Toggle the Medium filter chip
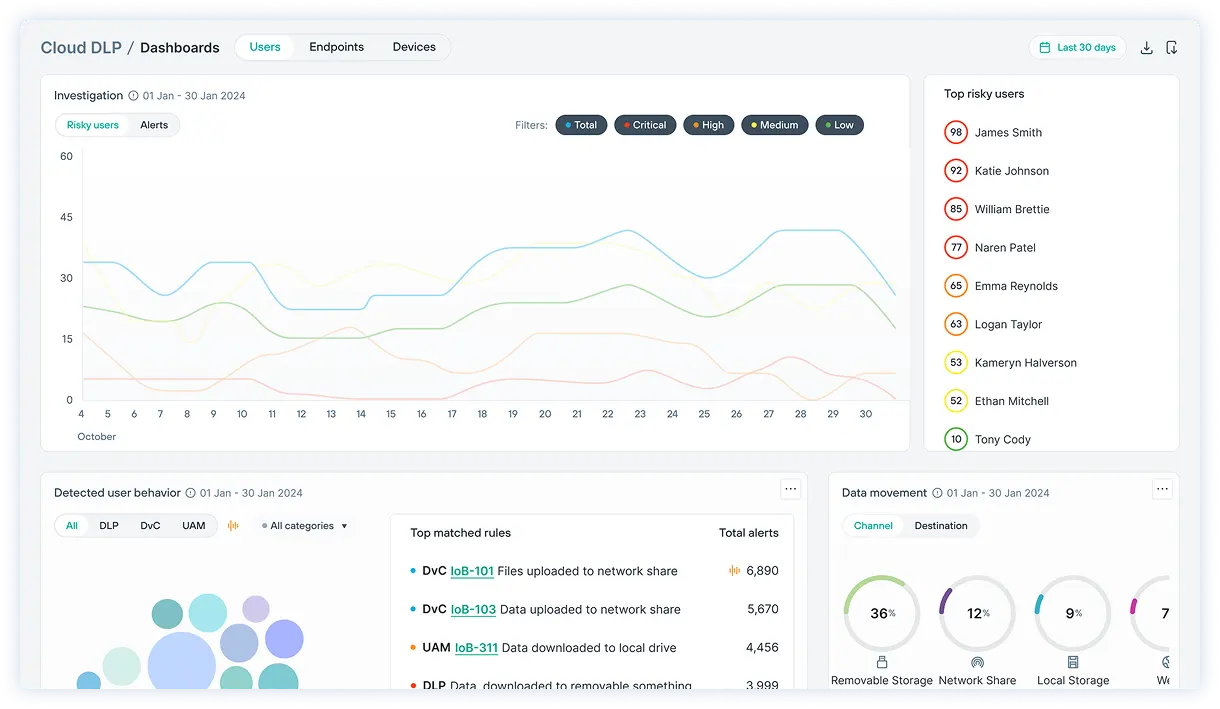1220x709 pixels. click(x=775, y=125)
